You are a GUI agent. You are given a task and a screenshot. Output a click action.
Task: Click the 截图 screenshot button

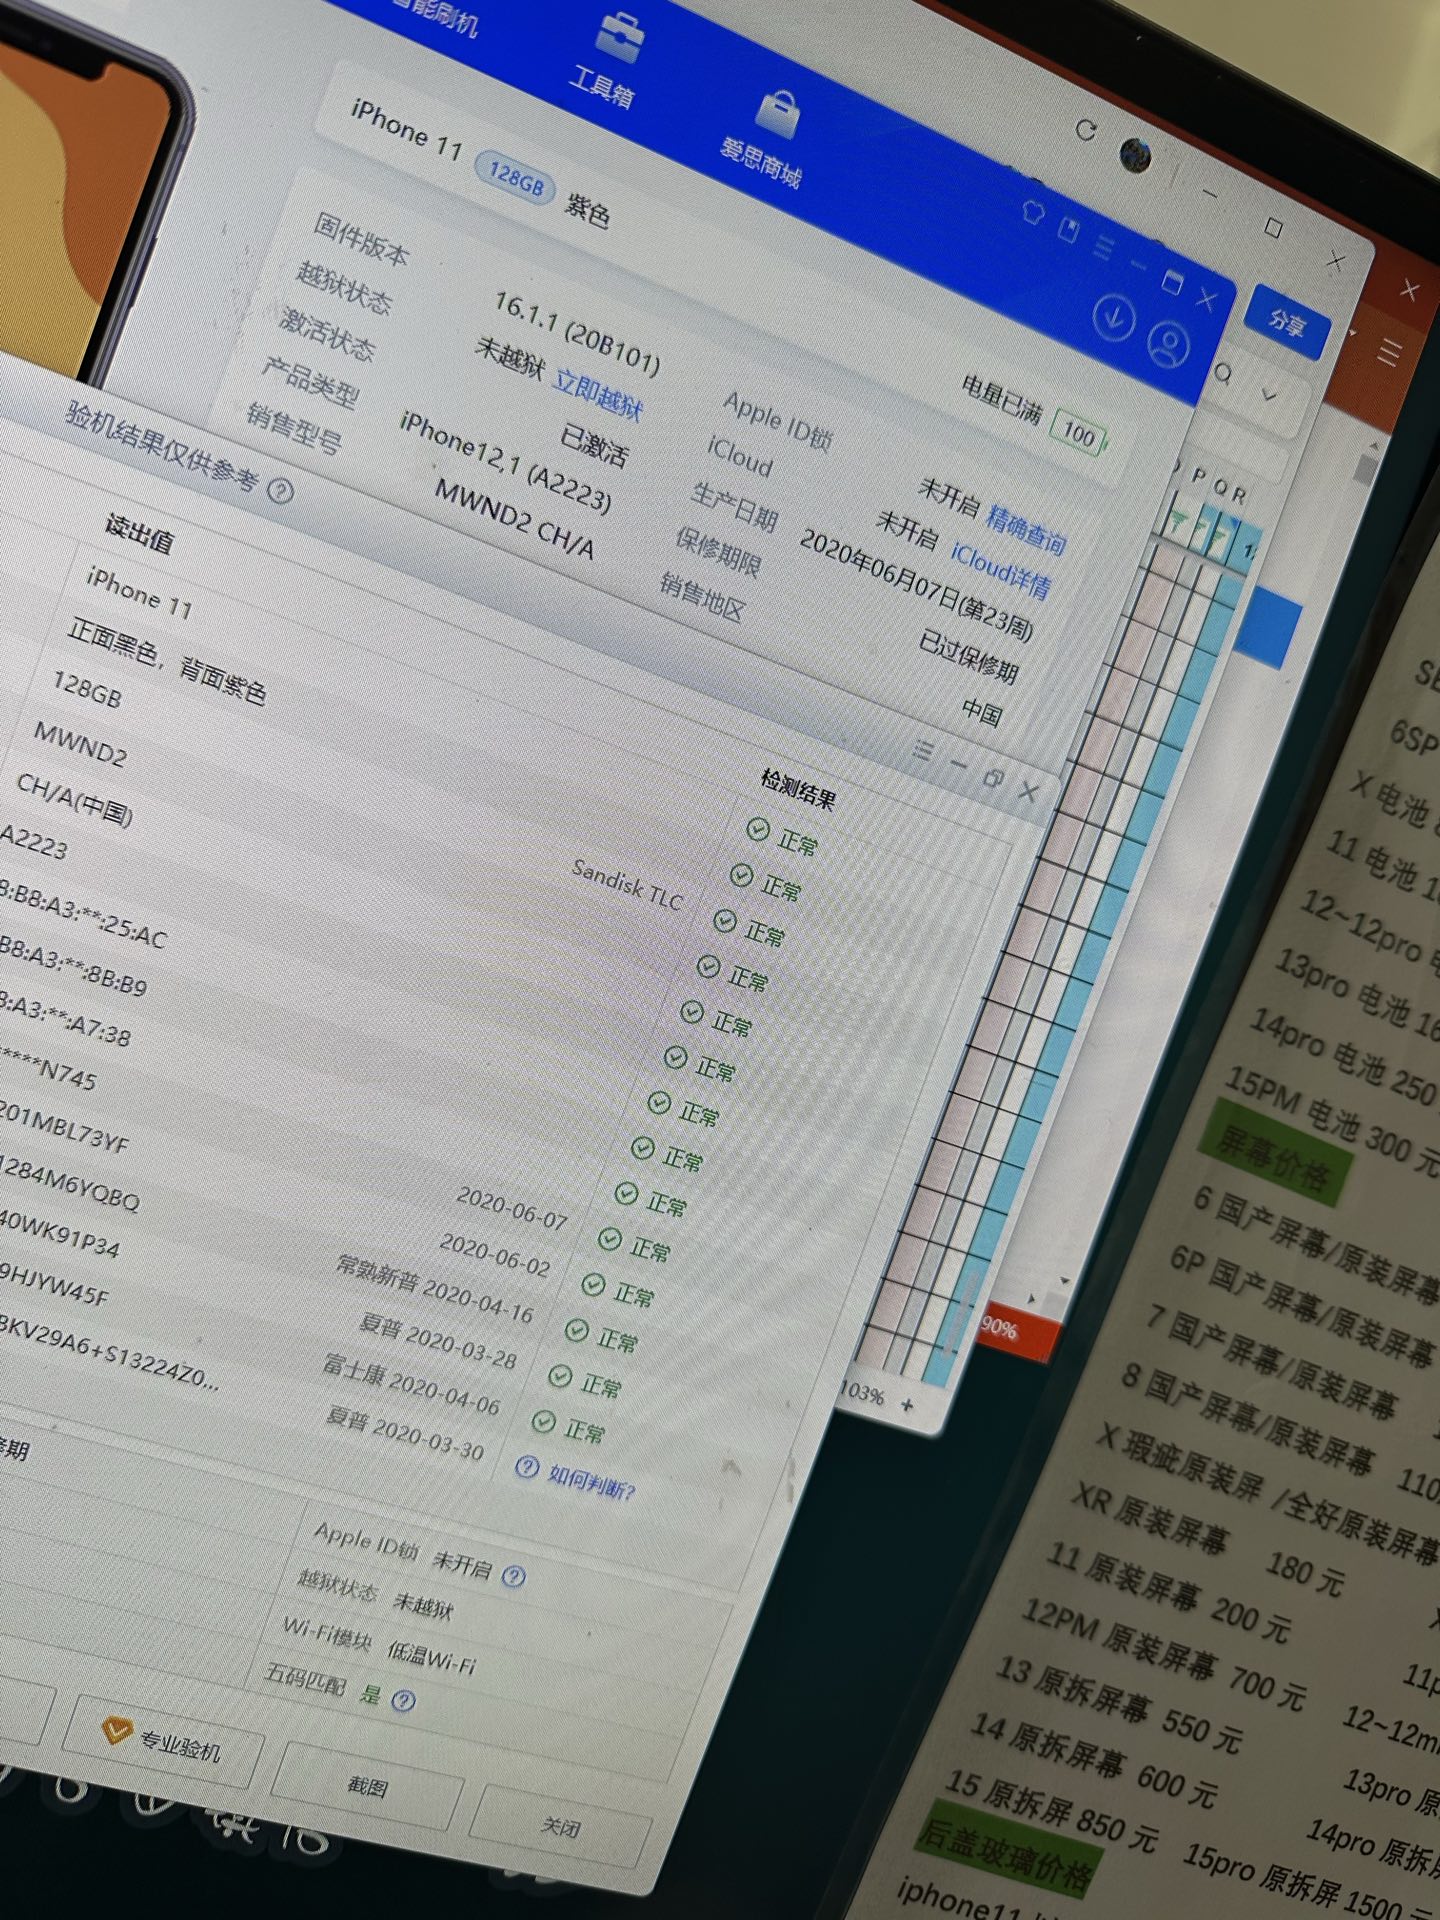pyautogui.click(x=367, y=1786)
